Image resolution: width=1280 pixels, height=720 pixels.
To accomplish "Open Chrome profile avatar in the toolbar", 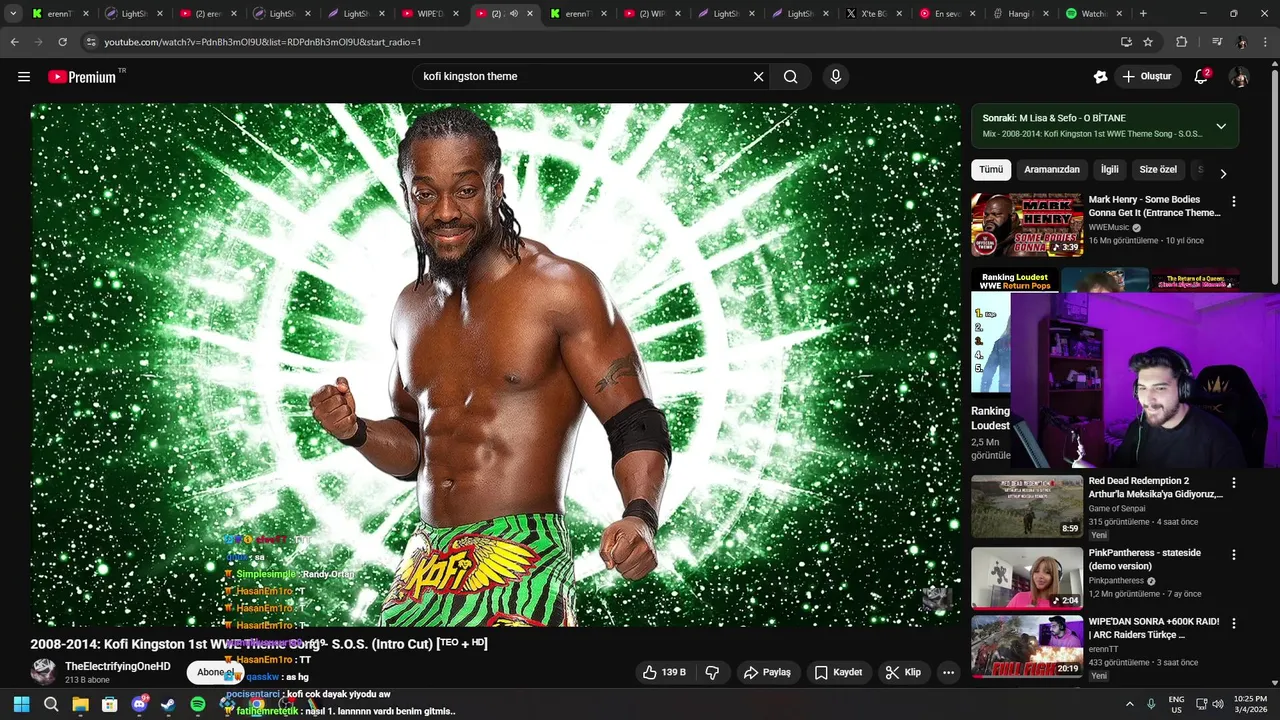I will coord(1242,42).
